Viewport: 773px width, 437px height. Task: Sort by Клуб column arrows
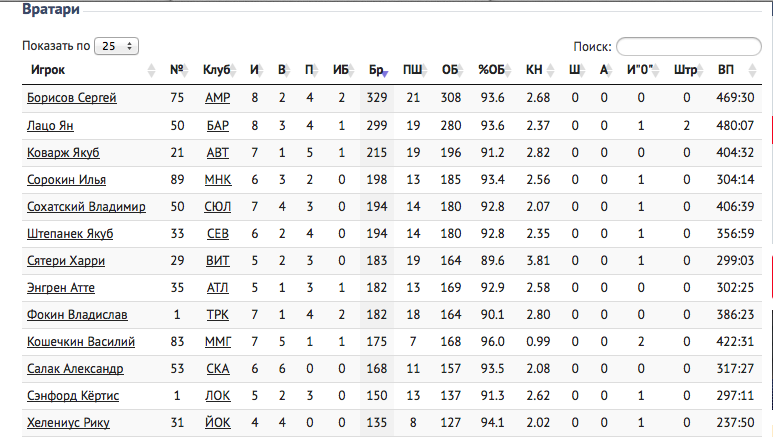(234, 71)
